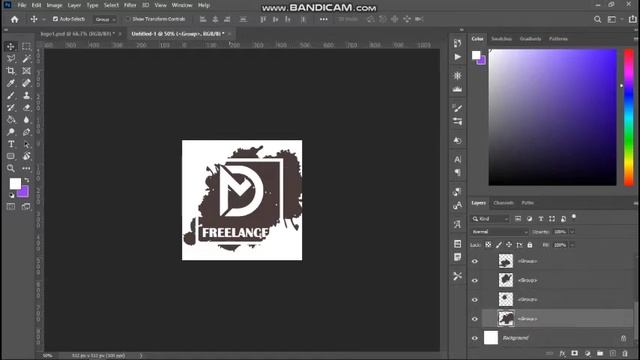The height and width of the screenshot is (360, 640).
Task: Open the layer filter Kind dropdown
Action: point(490,219)
